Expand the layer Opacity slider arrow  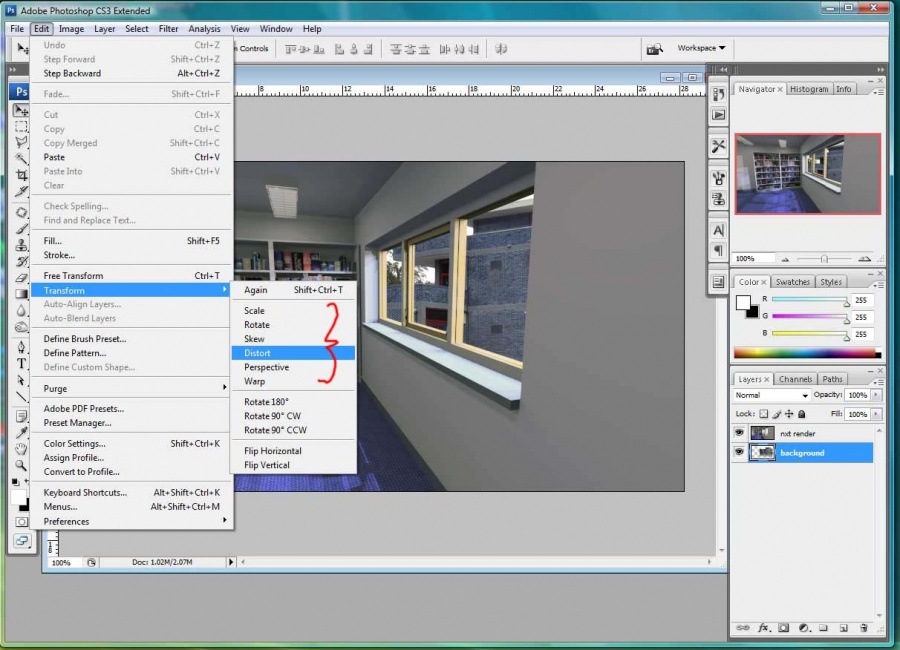[x=875, y=395]
